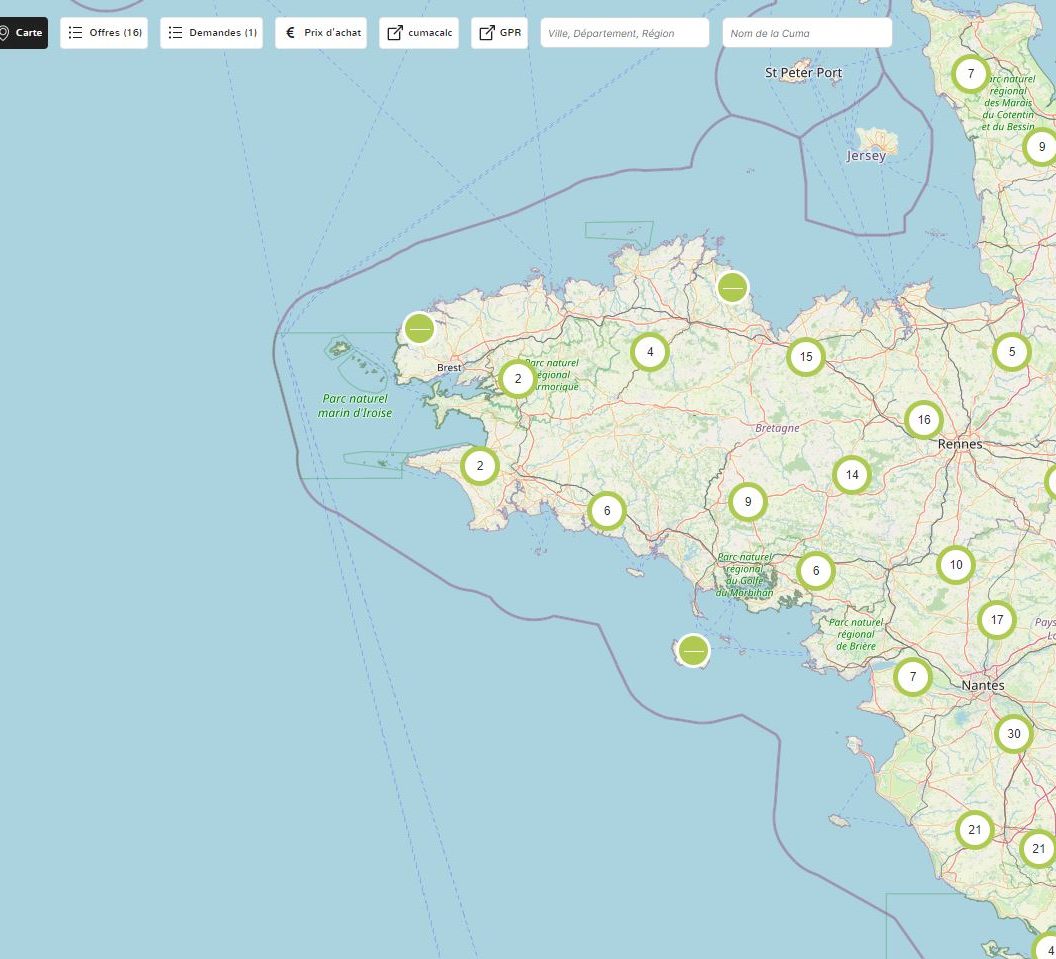Click the cluster marker numbered 14
Screen dimensions: 1056x959
[851, 475]
